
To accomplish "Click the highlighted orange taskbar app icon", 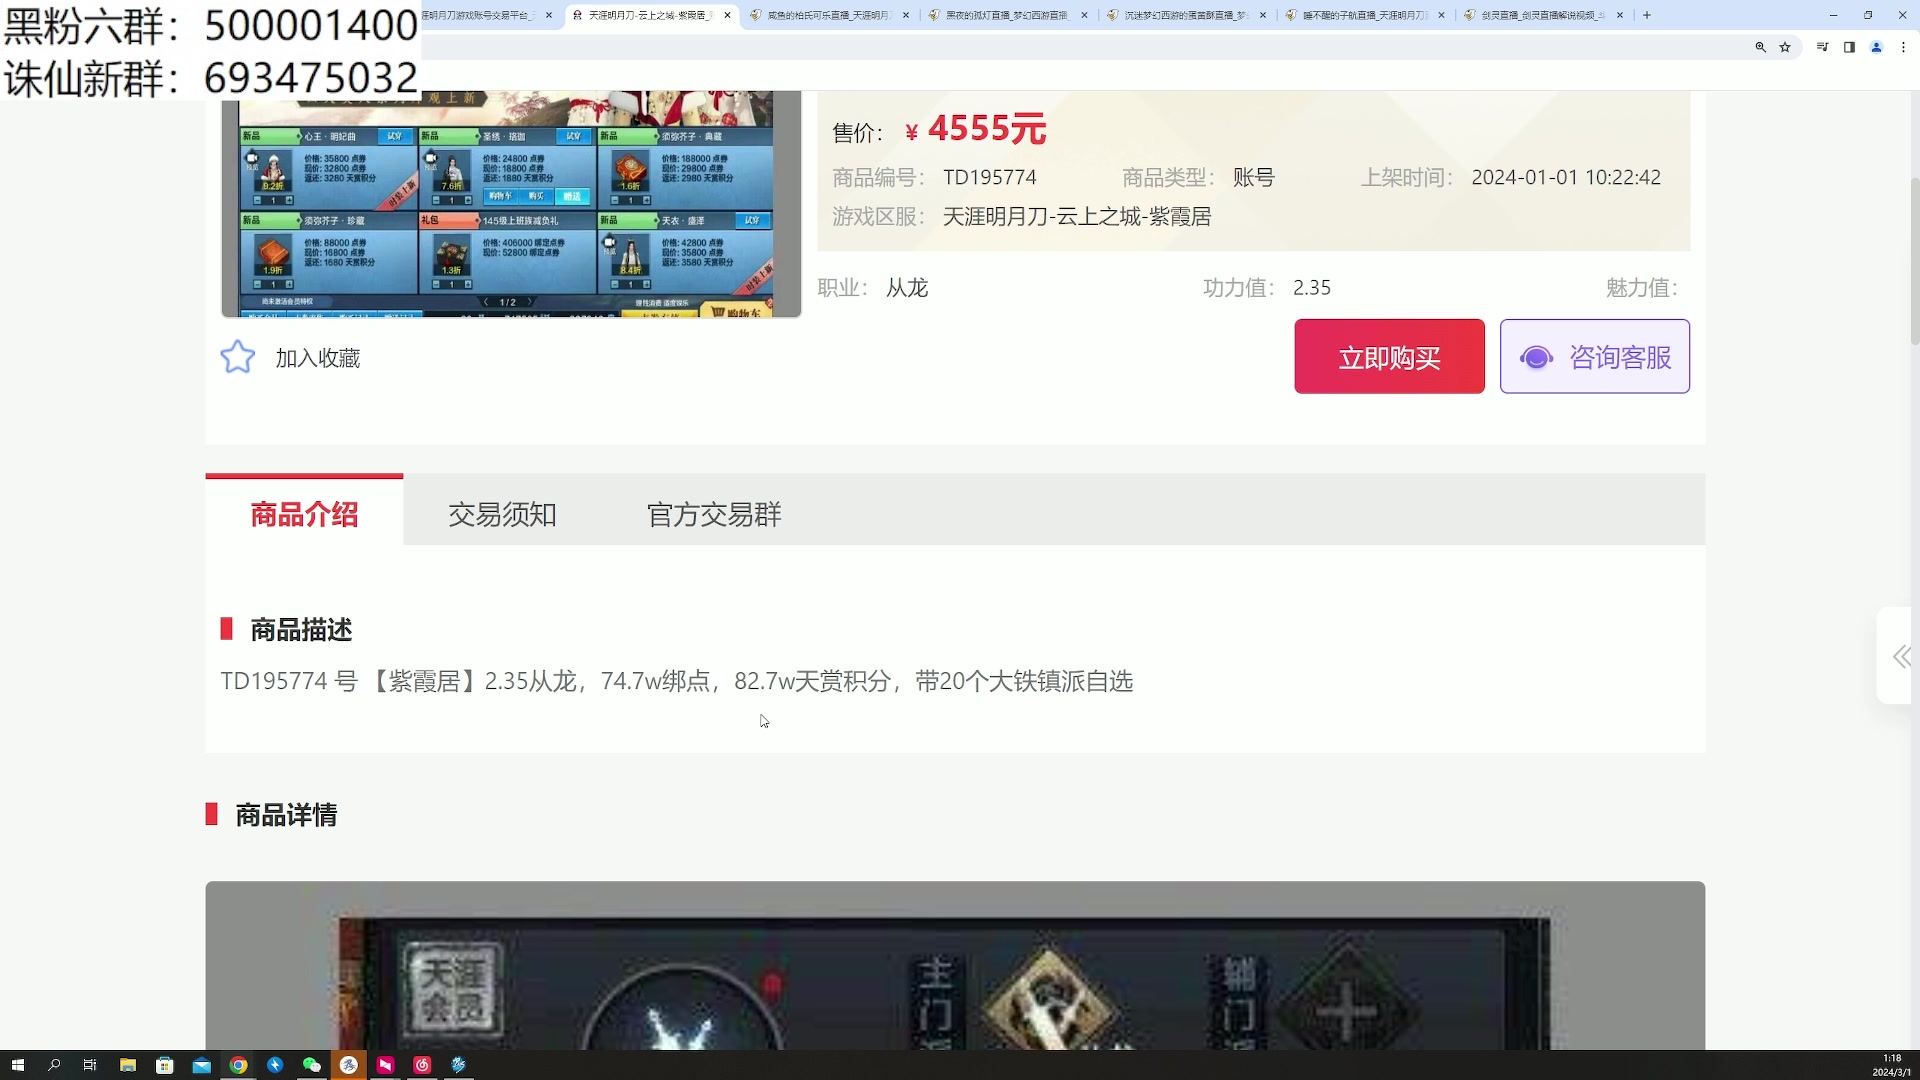I will click(x=349, y=1065).
